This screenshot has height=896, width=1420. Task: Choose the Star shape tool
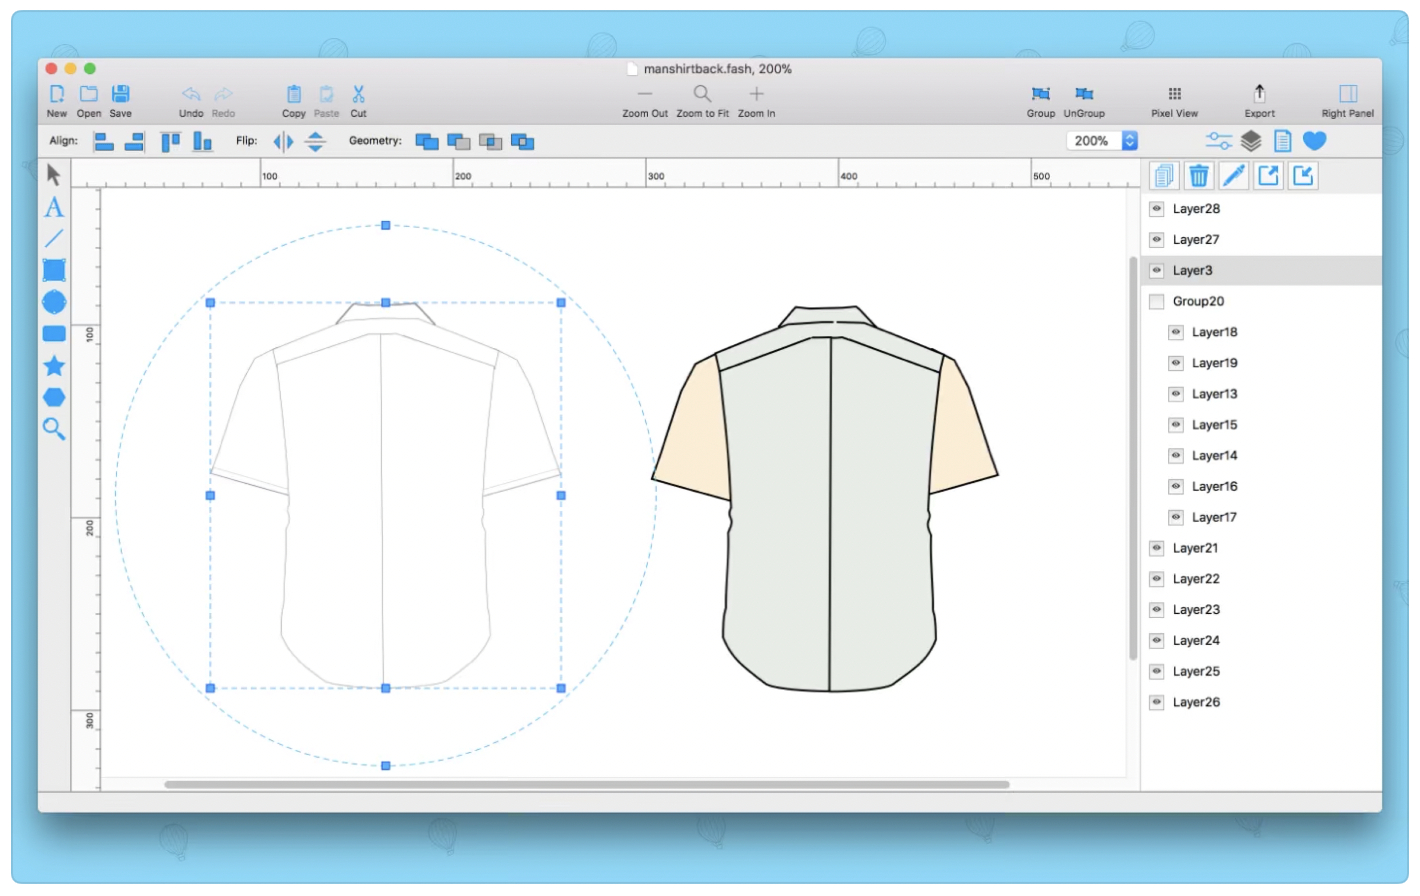[x=54, y=366]
